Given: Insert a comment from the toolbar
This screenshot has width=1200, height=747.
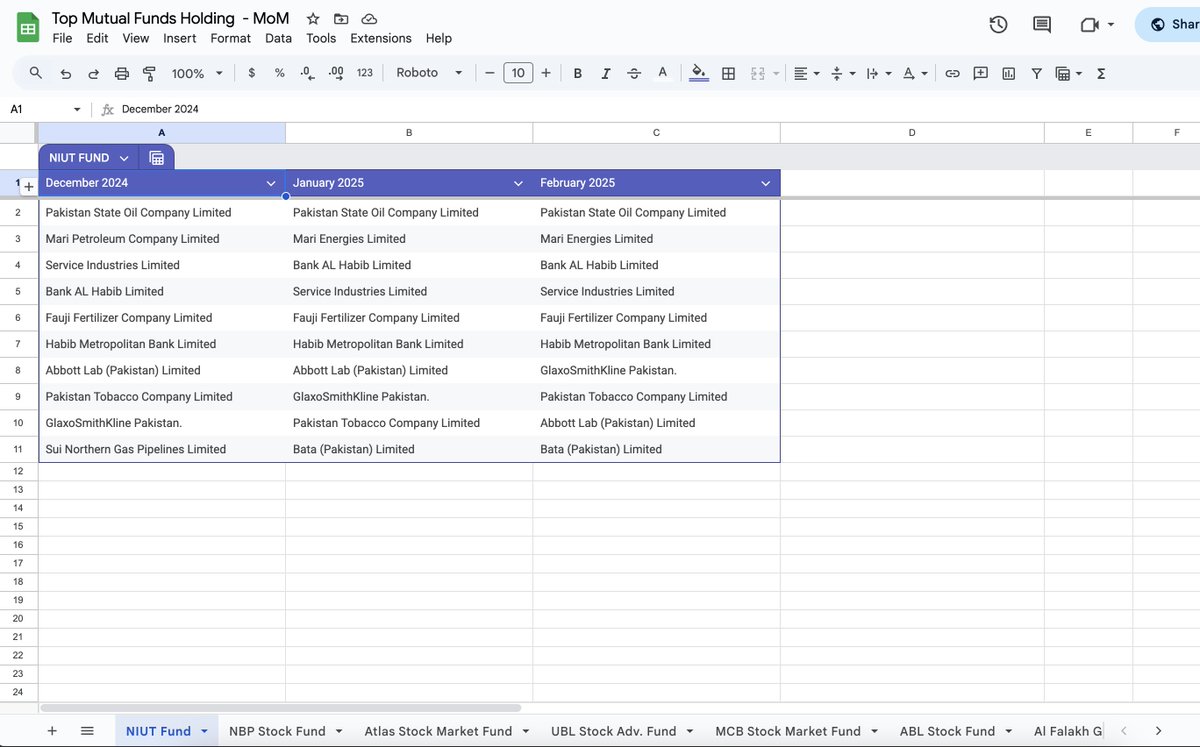Looking at the screenshot, I should click(x=980, y=73).
